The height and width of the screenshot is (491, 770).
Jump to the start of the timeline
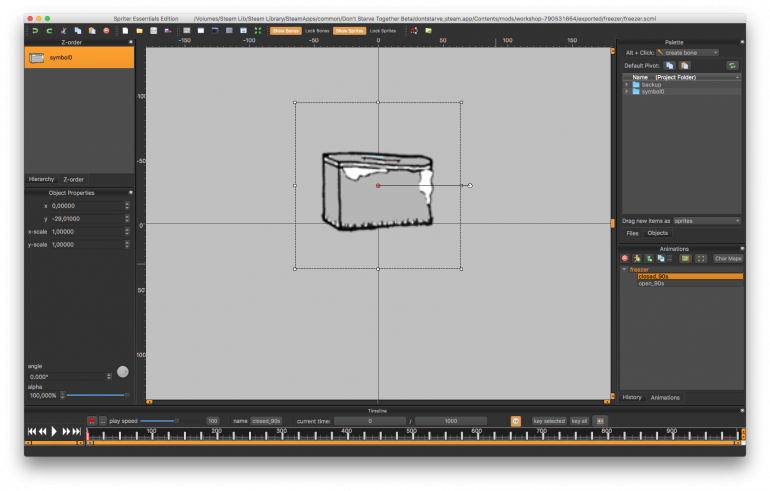pos(32,431)
